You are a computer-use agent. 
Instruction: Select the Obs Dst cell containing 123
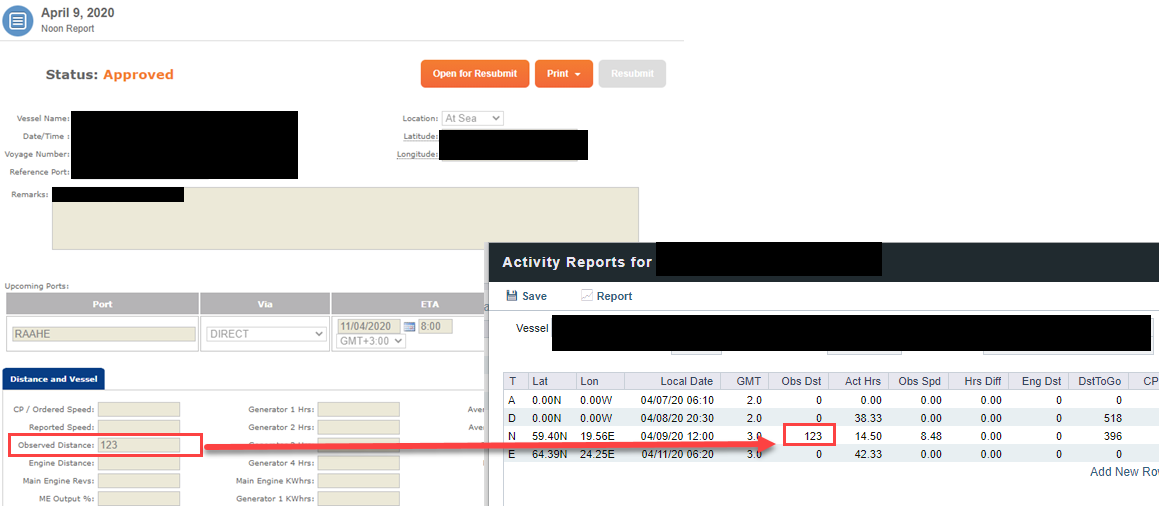coord(809,436)
